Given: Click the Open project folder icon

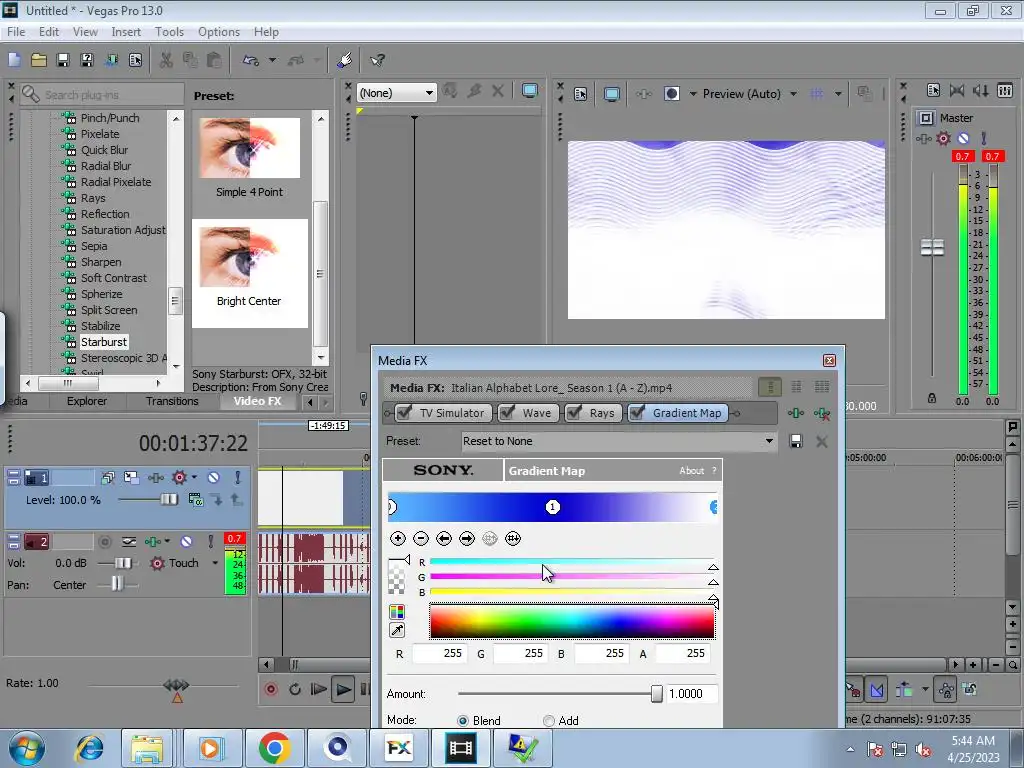Looking at the screenshot, I should pos(39,60).
